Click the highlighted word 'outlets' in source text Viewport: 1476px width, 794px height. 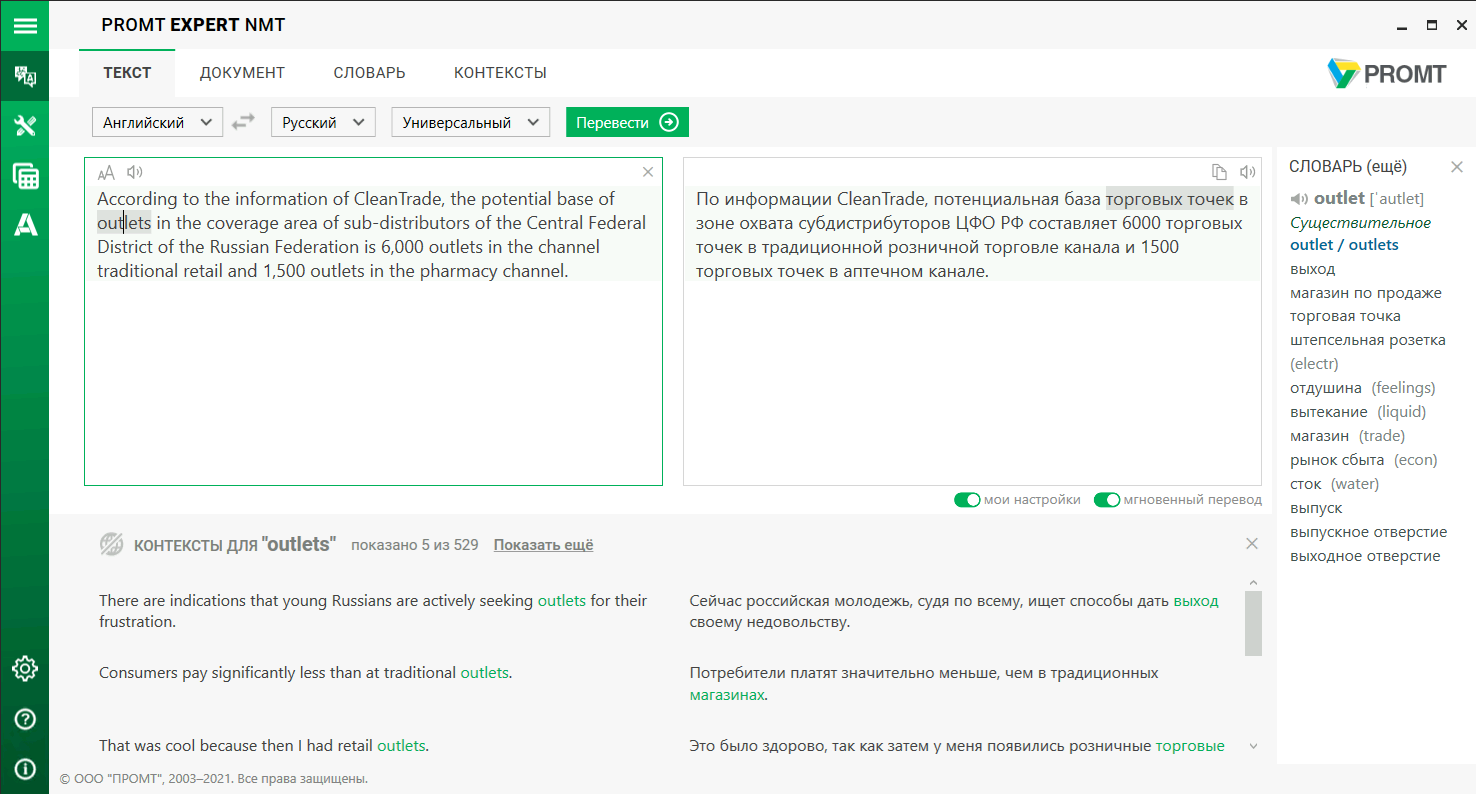(124, 223)
